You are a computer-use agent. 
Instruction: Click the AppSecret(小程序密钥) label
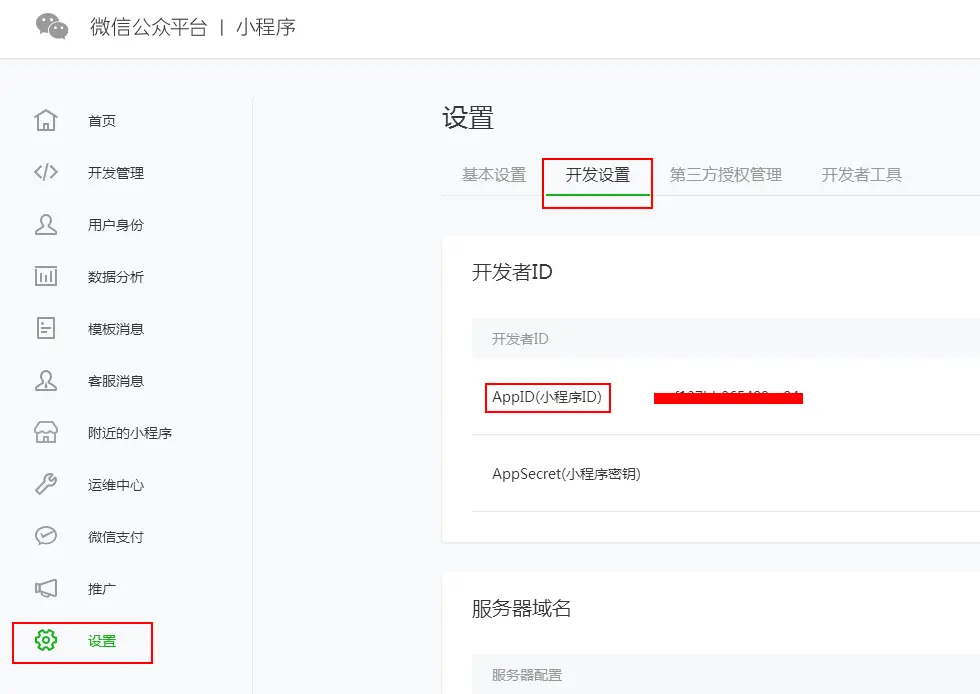[x=566, y=474]
